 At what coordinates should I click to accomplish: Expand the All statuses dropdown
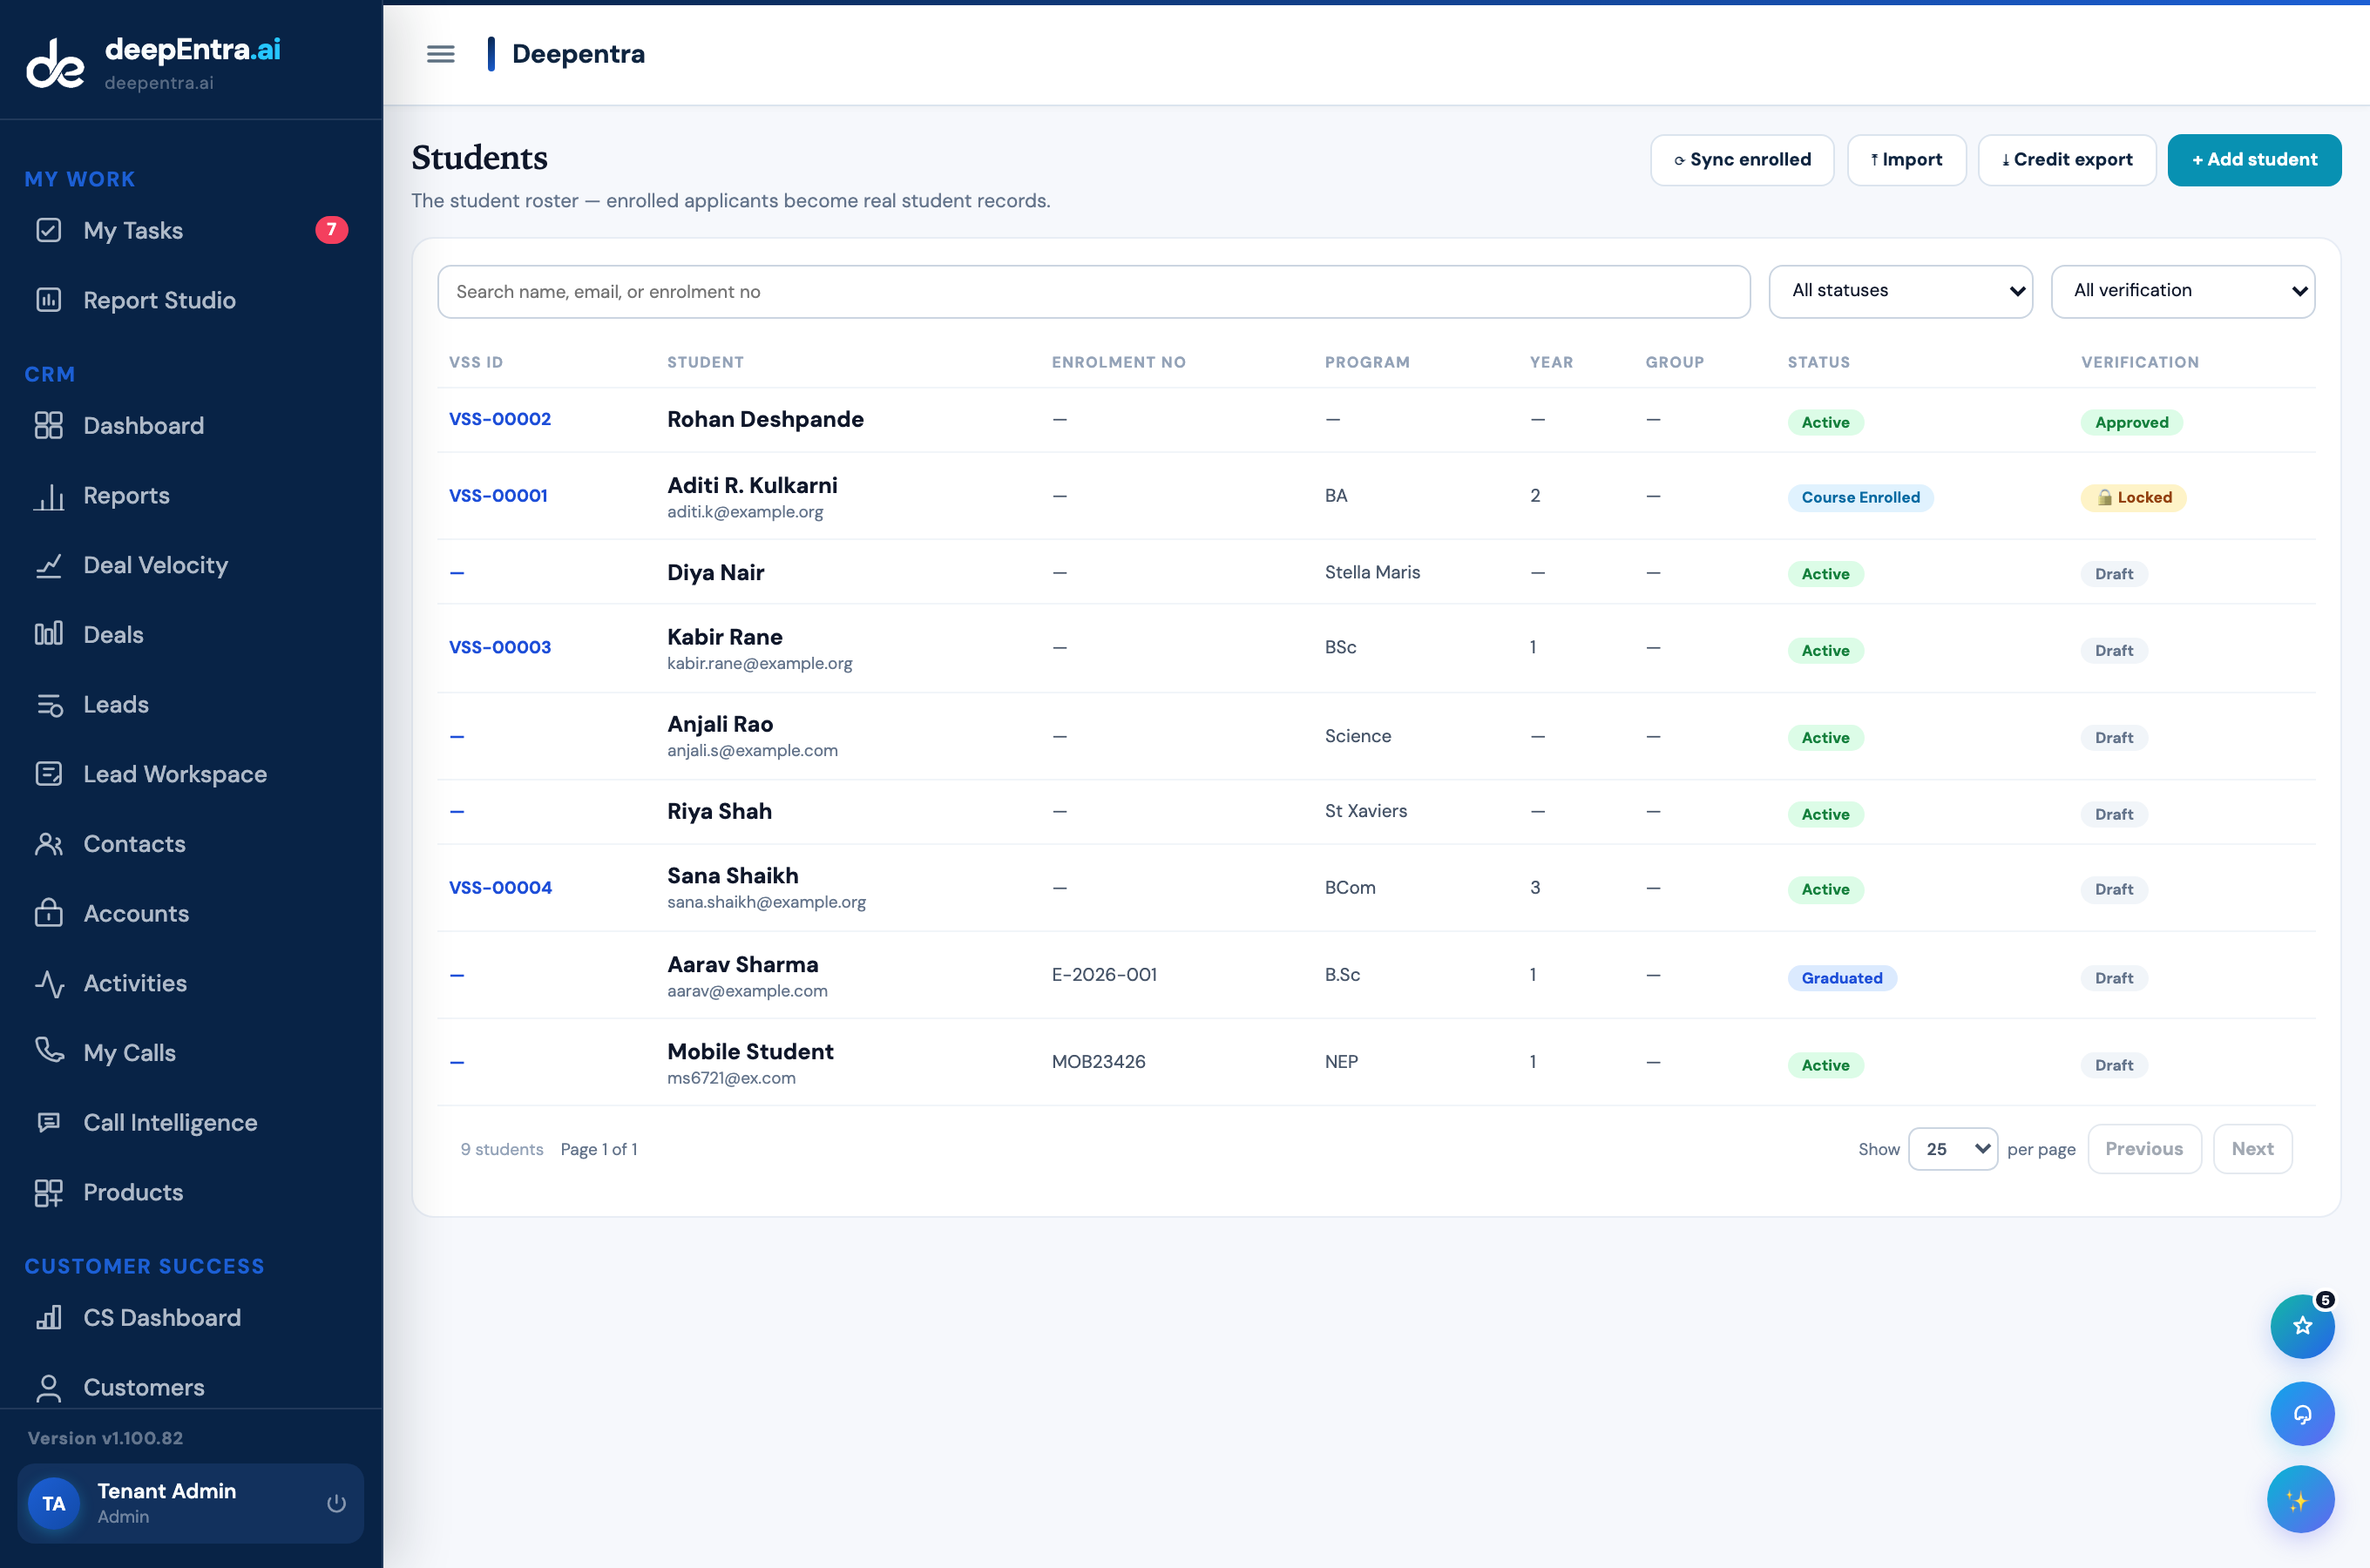point(1900,291)
